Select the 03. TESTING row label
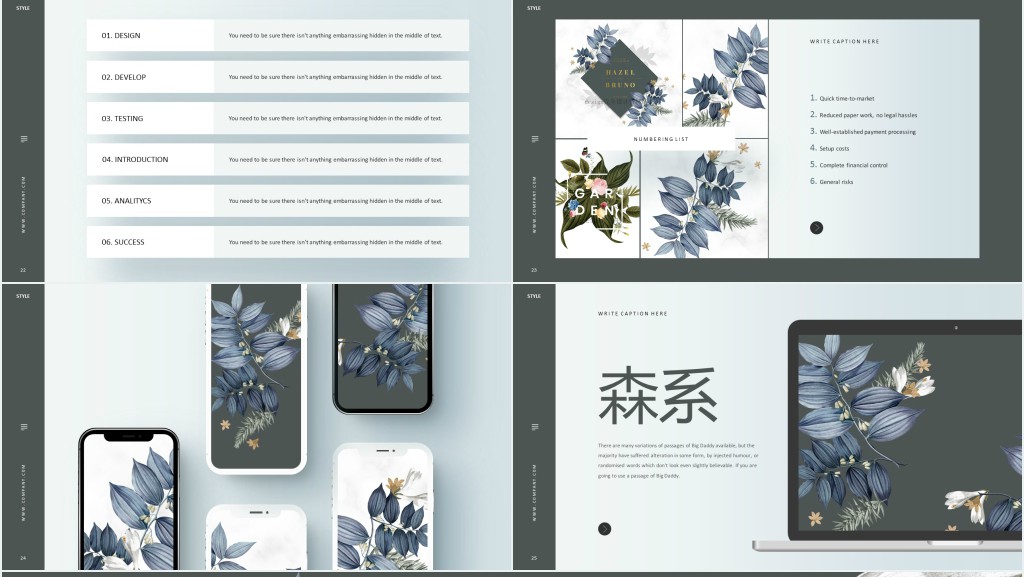This screenshot has width=1024, height=577. point(122,118)
